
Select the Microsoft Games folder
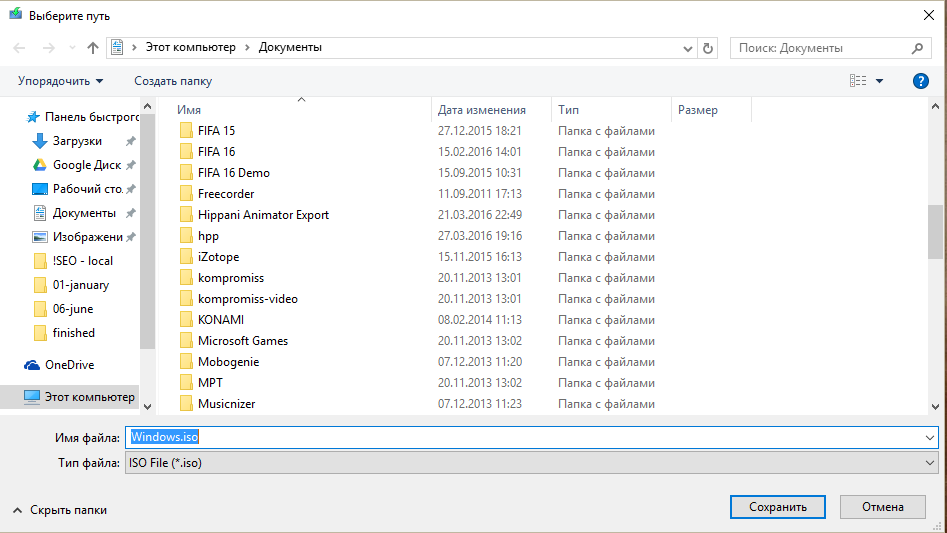(x=243, y=341)
